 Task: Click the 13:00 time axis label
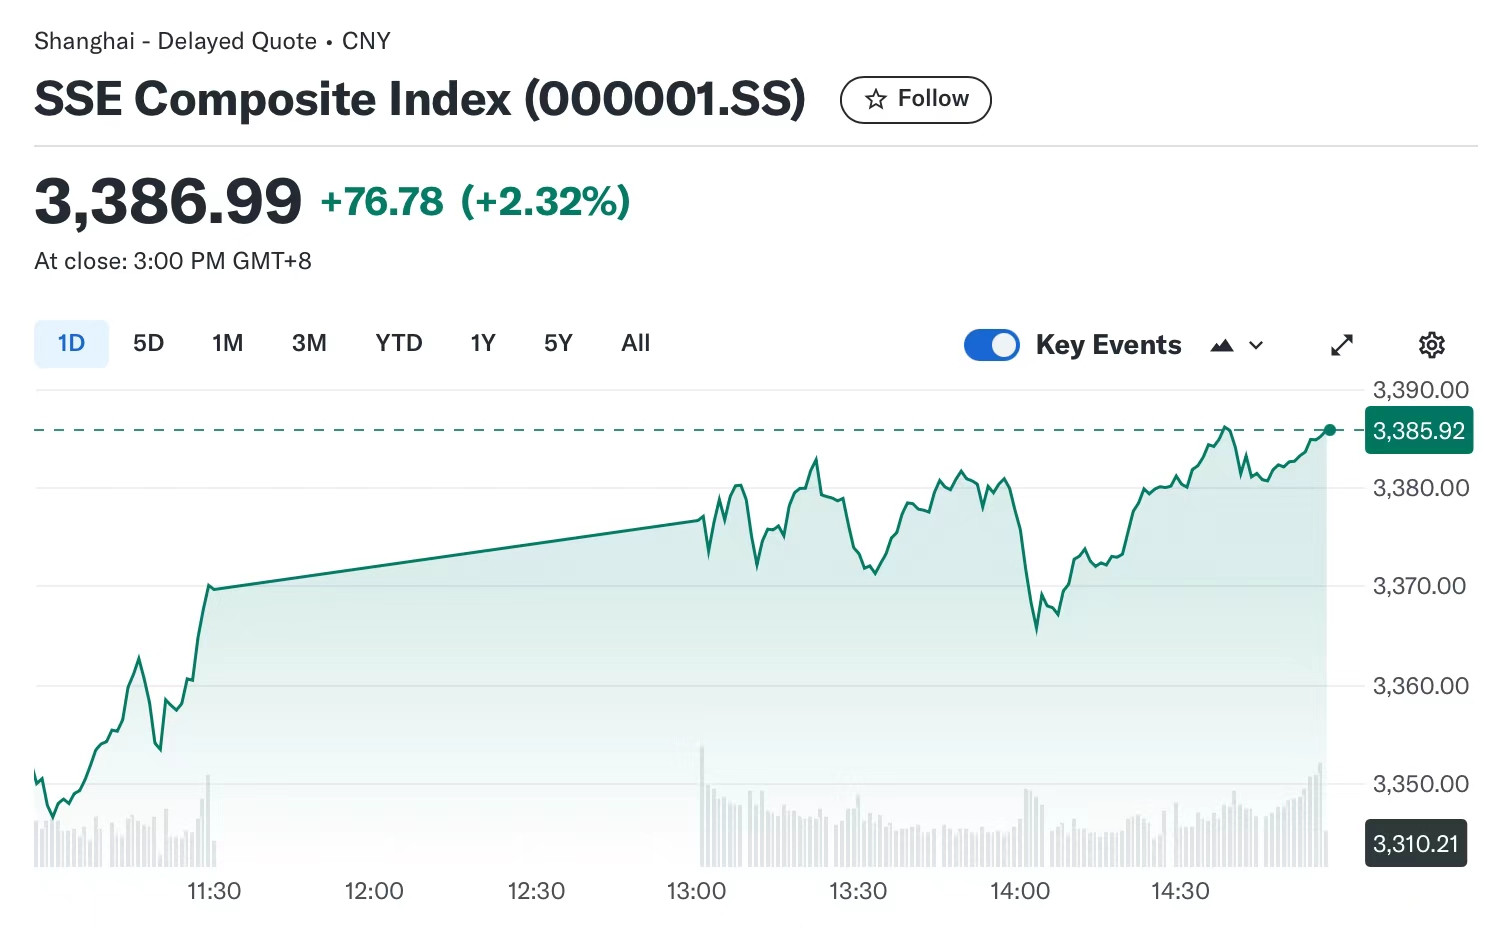coord(697,891)
